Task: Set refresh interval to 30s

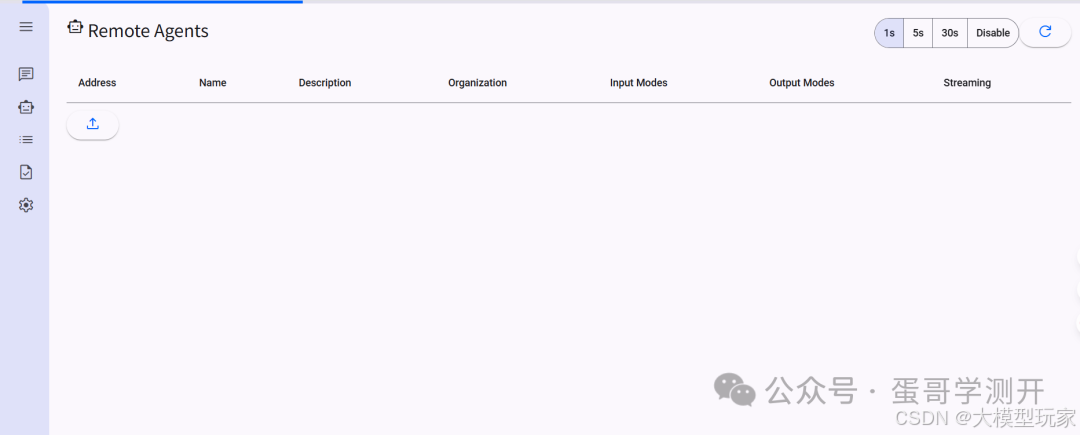Action: (950, 33)
